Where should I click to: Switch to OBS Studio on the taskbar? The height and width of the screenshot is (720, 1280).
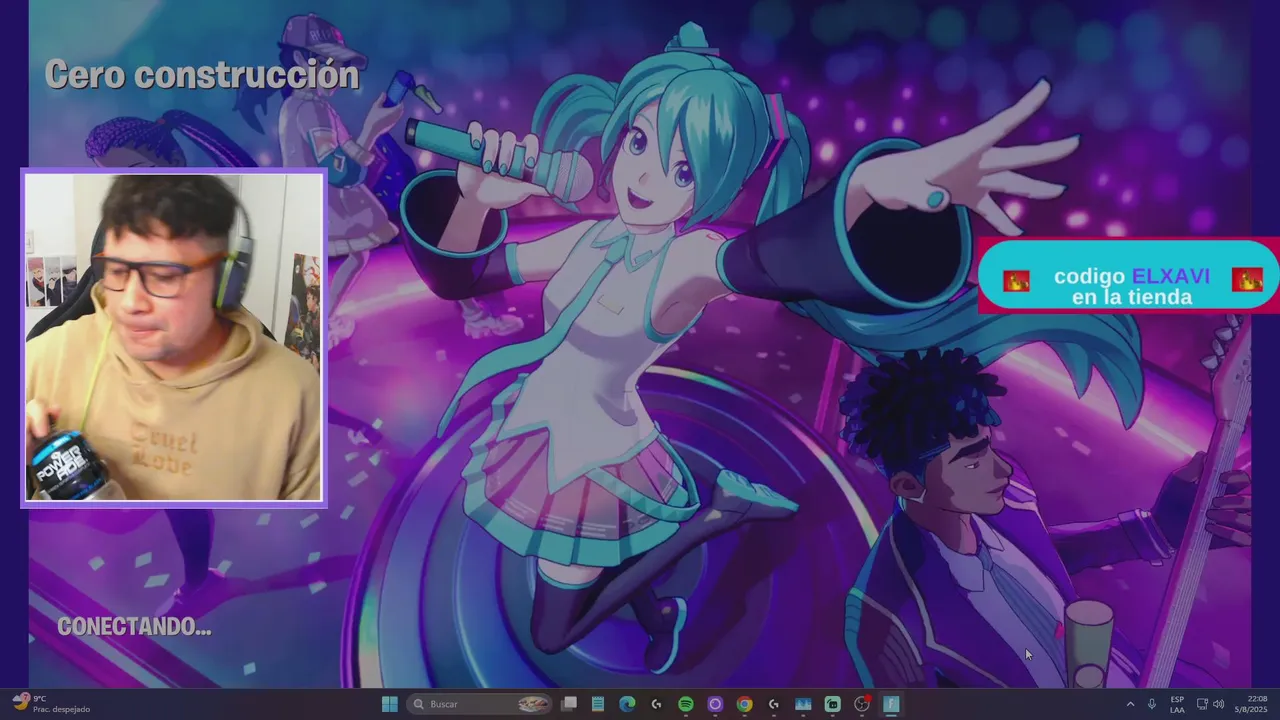click(x=862, y=704)
